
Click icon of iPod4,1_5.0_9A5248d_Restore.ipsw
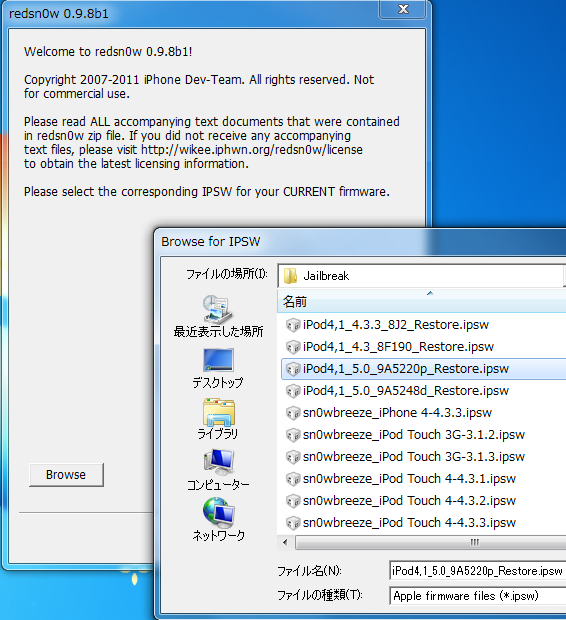click(293, 391)
